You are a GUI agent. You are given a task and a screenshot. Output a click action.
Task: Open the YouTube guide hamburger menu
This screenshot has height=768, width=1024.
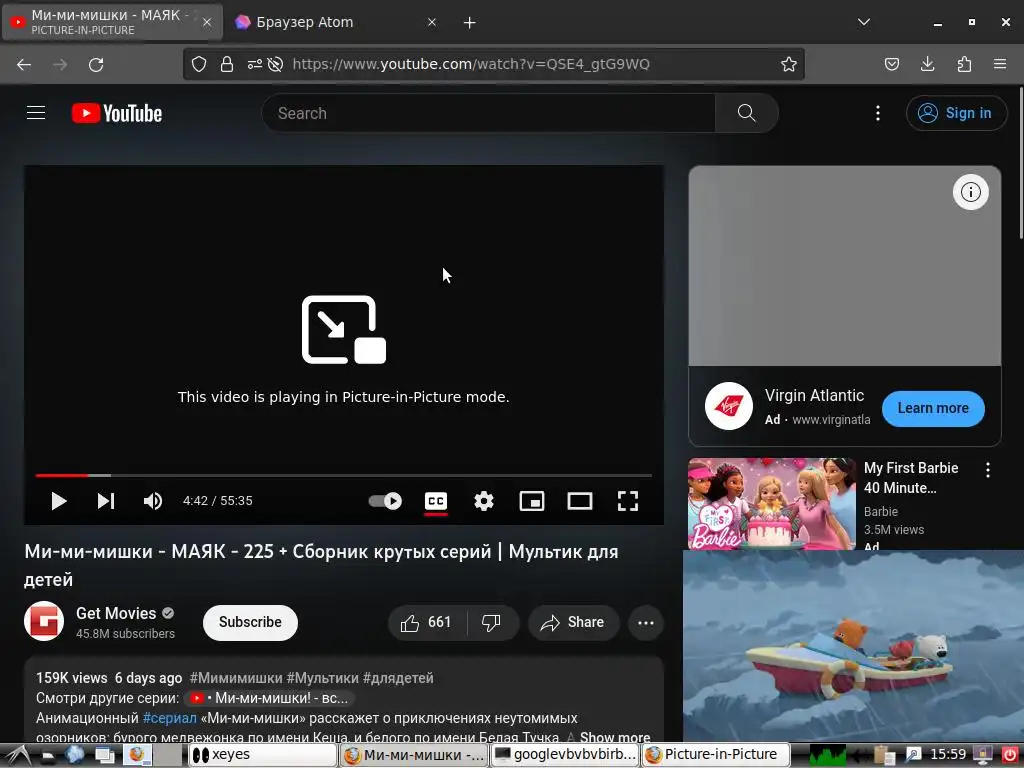coord(36,113)
